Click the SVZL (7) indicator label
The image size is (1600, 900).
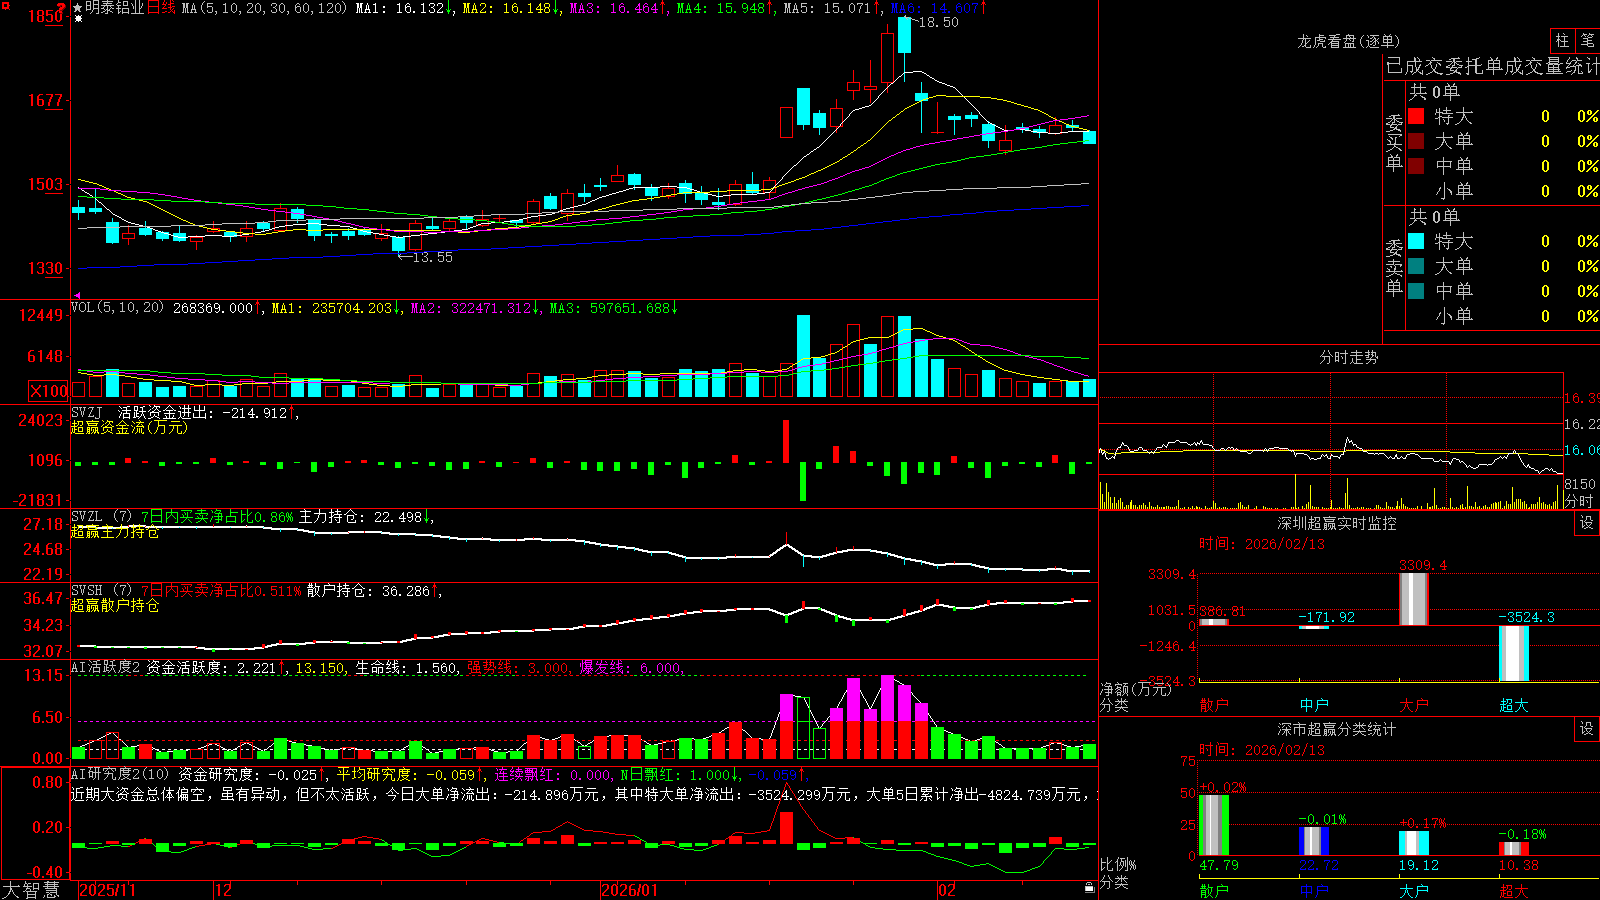pos(101,517)
